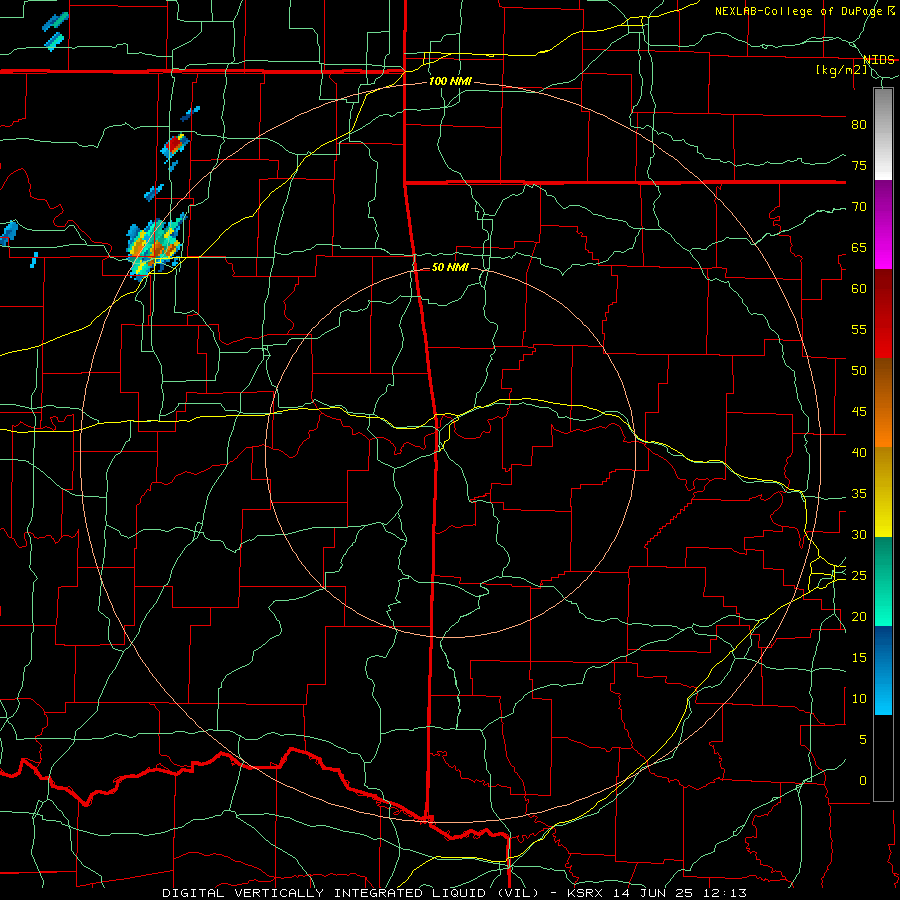Select the 40 value on the VIL scale
The image size is (900, 900).
coord(859,452)
